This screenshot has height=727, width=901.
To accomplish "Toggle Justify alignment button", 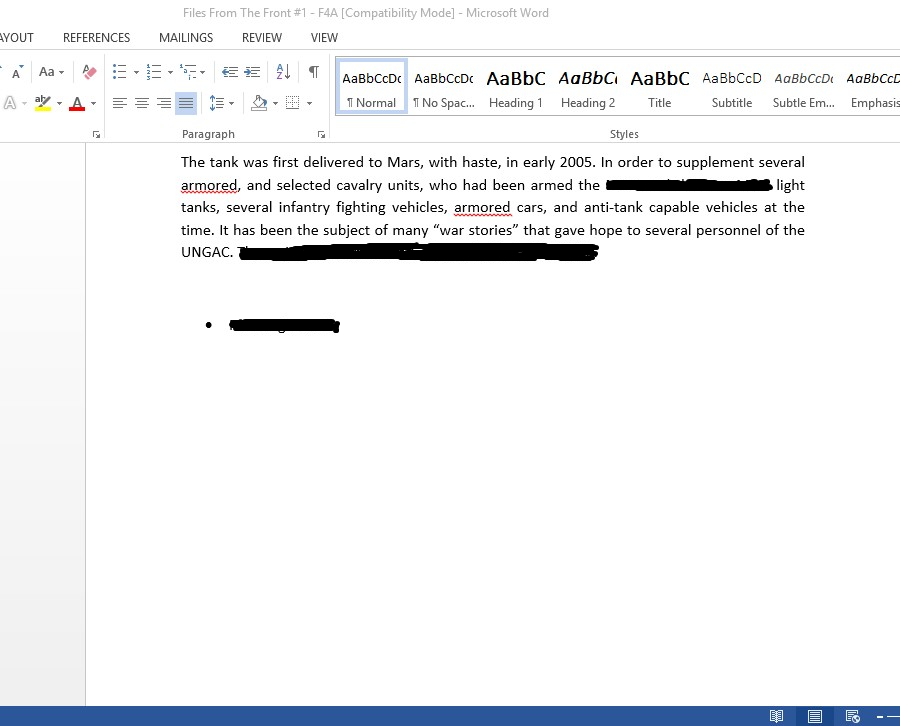I will pos(186,103).
